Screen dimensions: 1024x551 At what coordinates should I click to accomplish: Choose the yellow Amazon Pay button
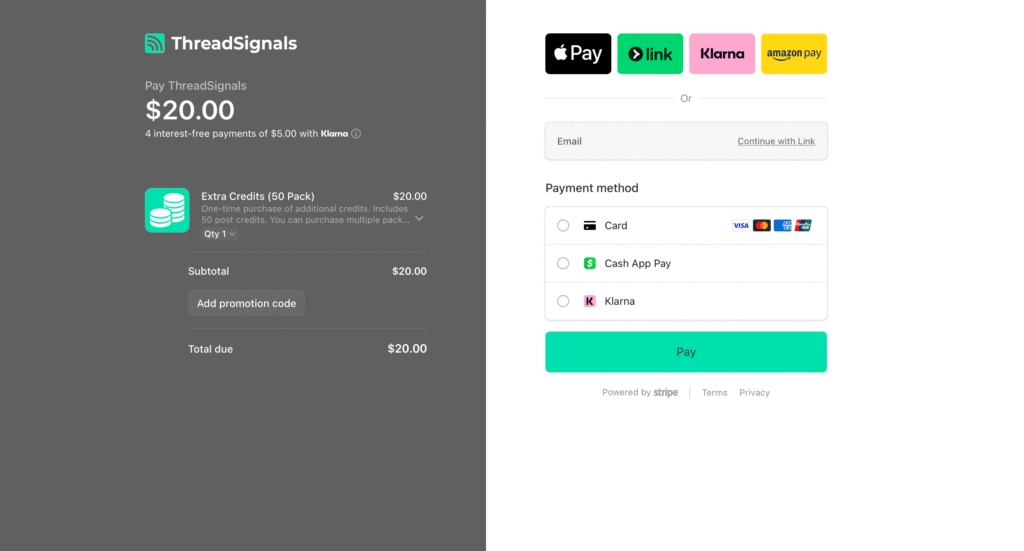pos(794,54)
